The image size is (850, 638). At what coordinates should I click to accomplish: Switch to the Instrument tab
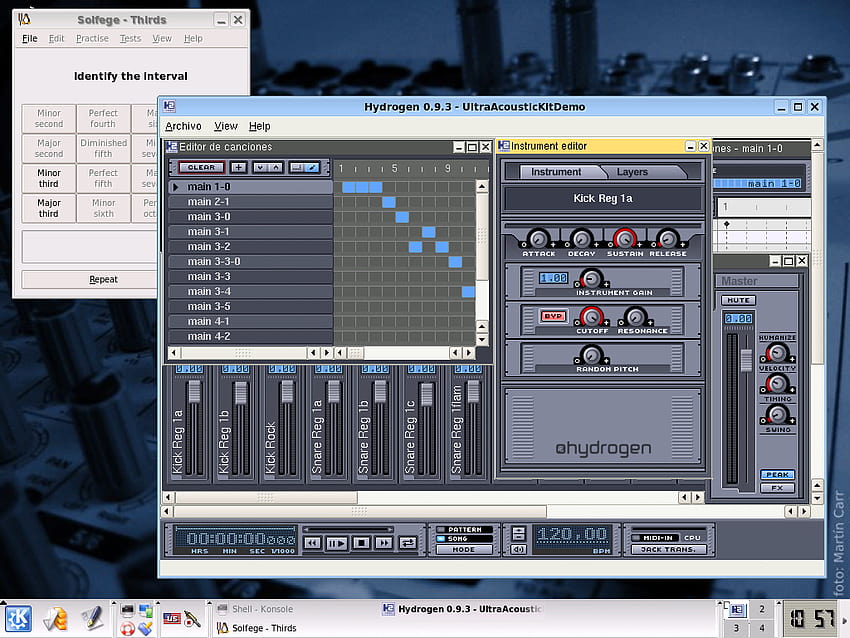[556, 172]
